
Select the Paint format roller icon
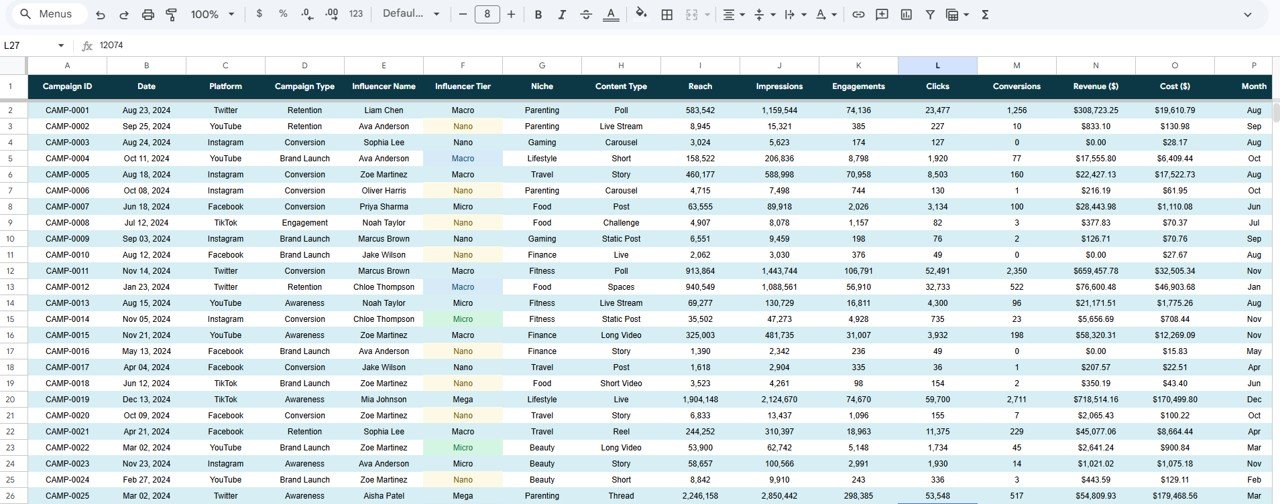171,15
